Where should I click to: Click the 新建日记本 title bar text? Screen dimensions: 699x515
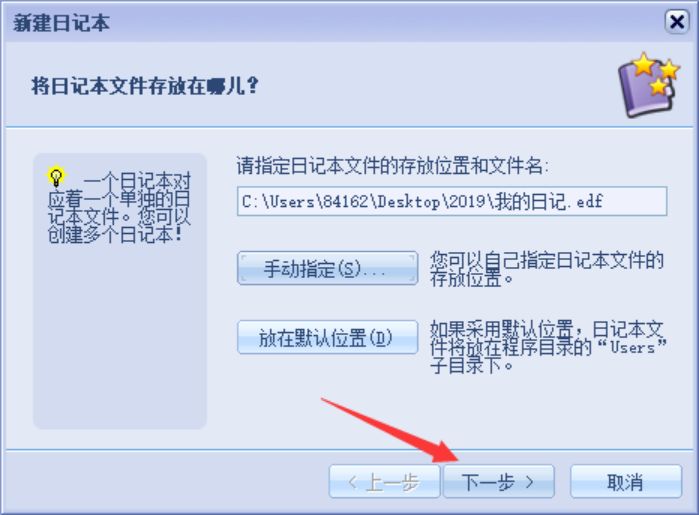click(62, 22)
